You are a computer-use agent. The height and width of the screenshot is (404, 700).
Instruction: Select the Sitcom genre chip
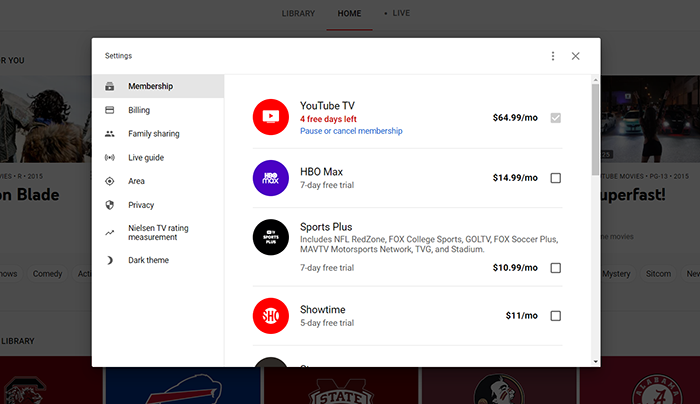(x=658, y=274)
